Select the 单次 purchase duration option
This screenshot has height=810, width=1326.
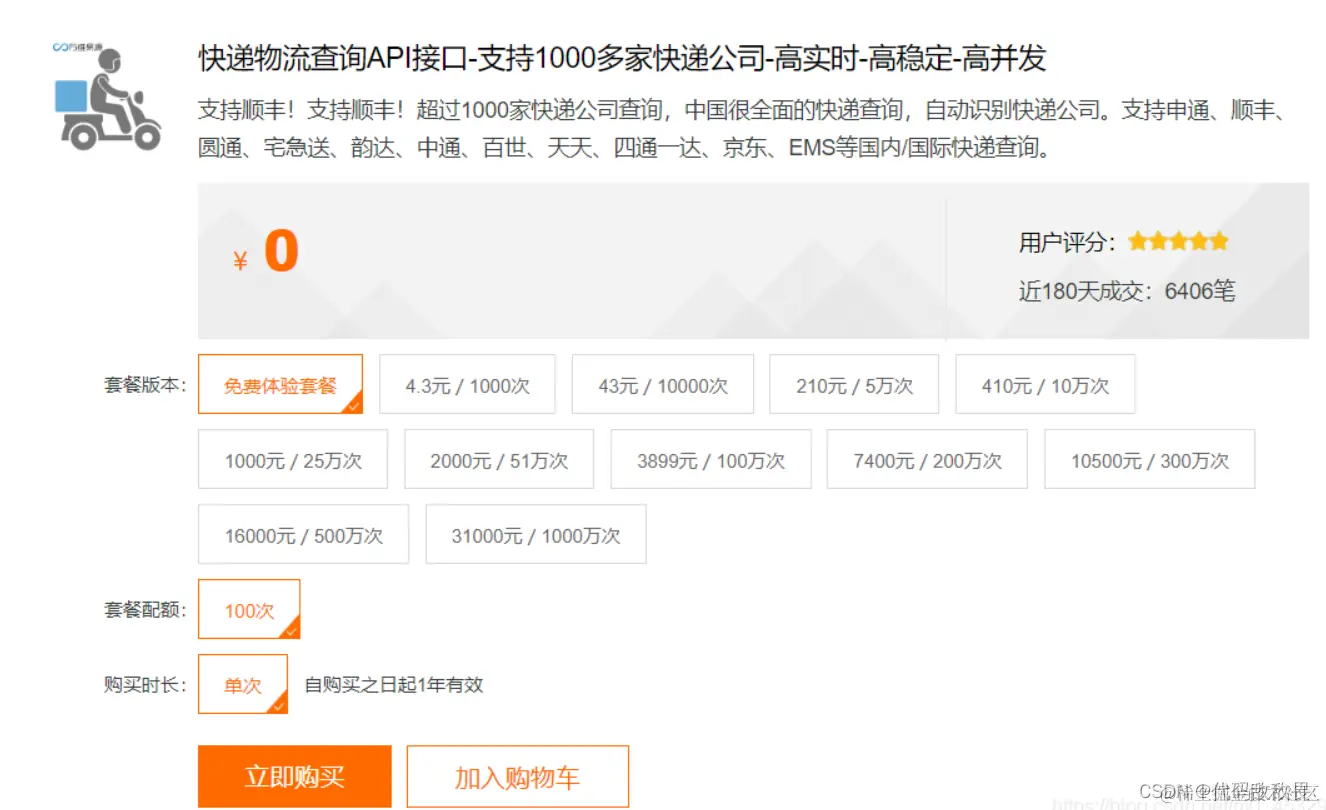coord(243,684)
